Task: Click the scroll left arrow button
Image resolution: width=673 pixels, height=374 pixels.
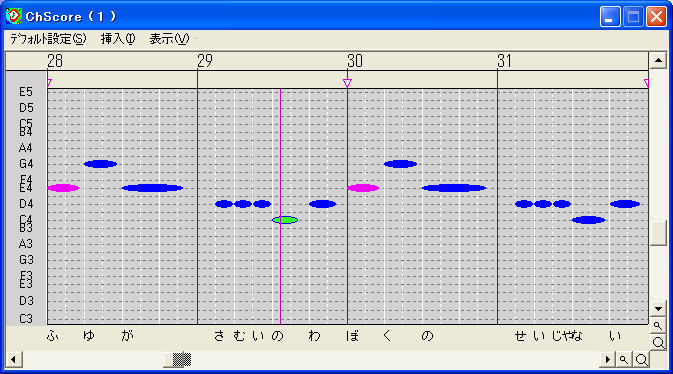Action: click(14, 359)
